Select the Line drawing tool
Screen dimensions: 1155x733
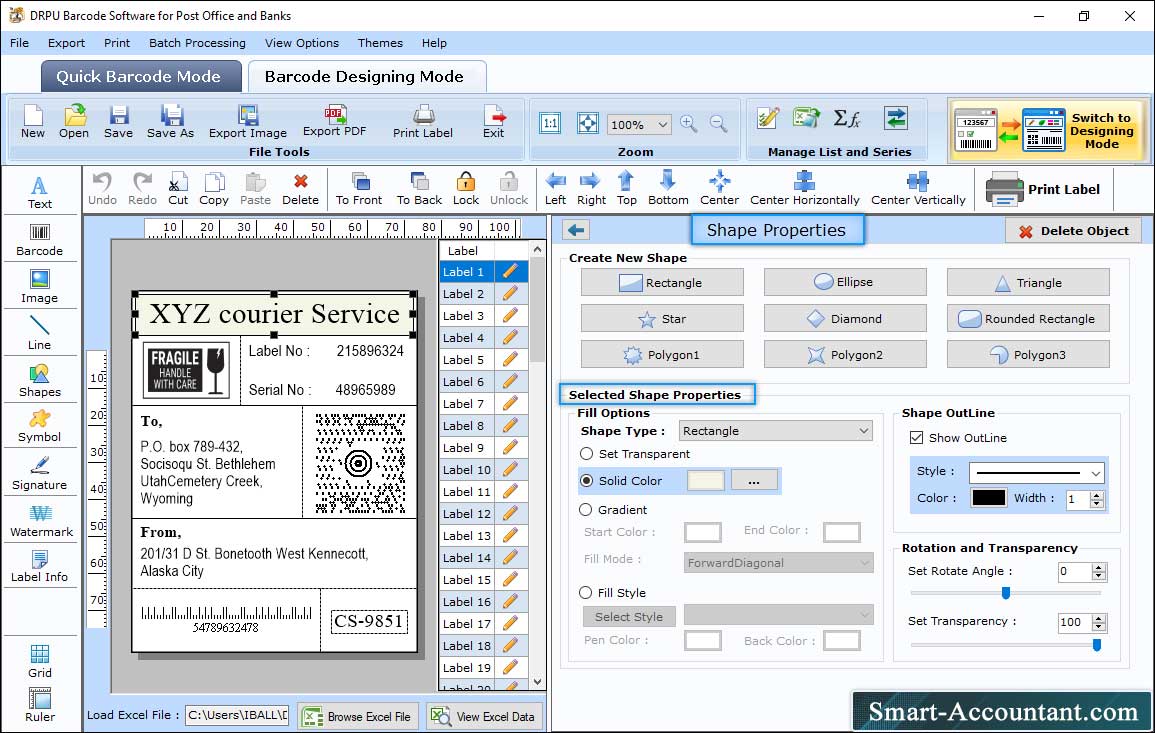[40, 333]
